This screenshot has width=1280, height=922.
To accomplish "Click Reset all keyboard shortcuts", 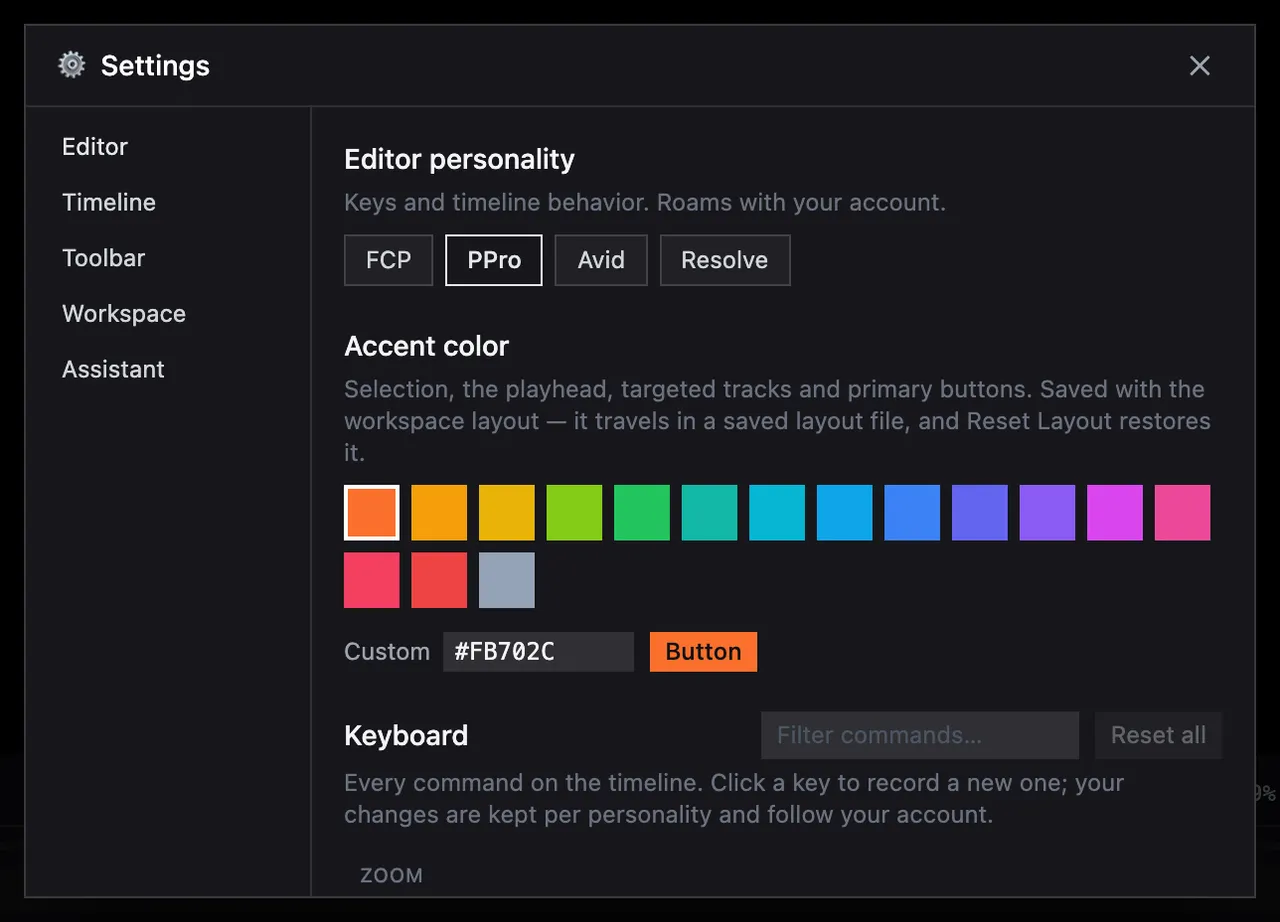I will click(1158, 735).
